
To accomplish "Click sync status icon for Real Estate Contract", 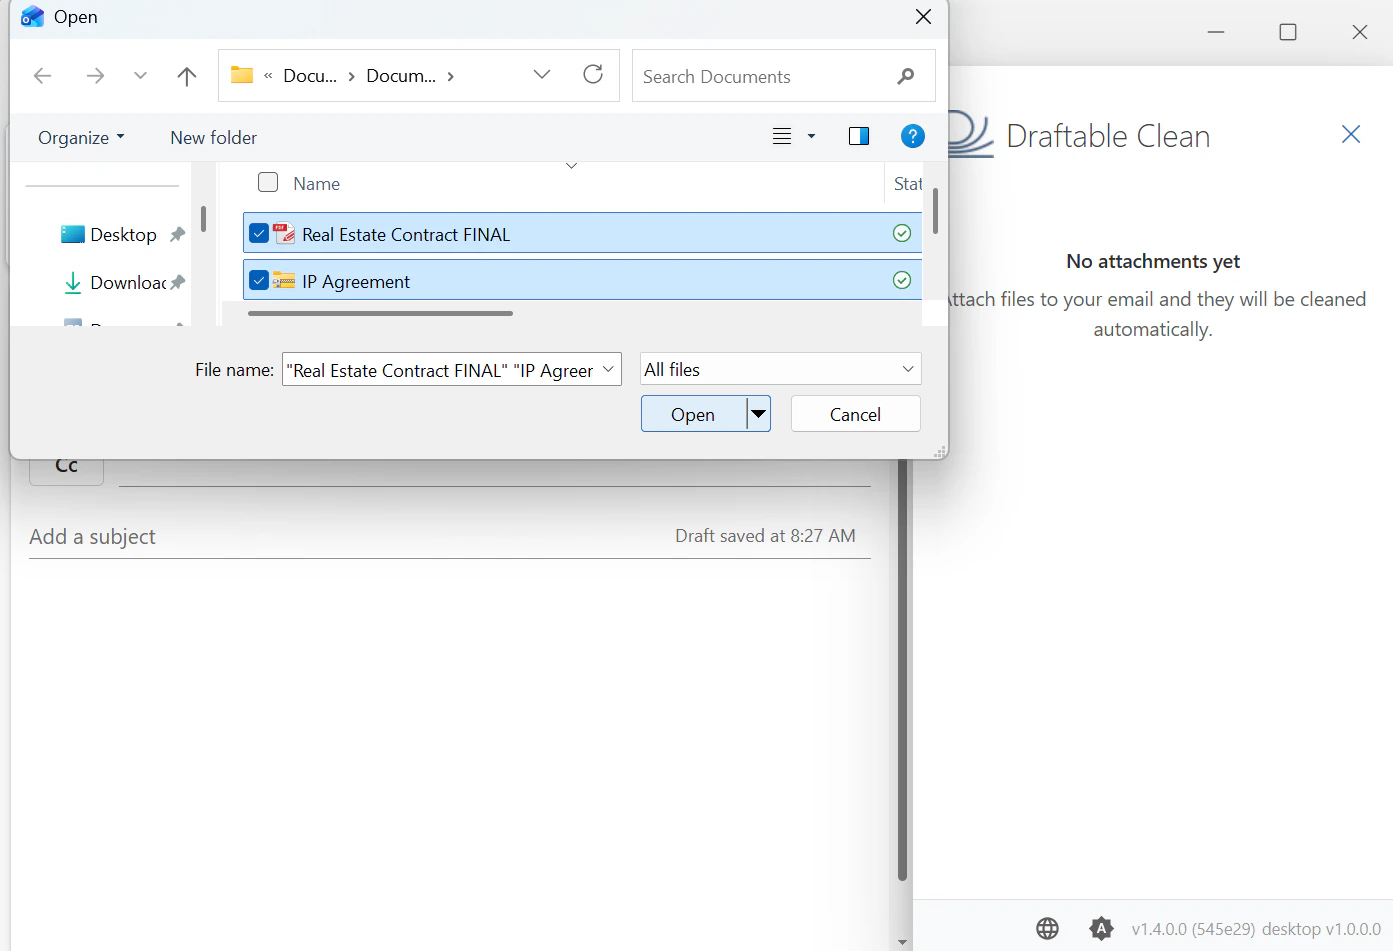I will tap(902, 233).
